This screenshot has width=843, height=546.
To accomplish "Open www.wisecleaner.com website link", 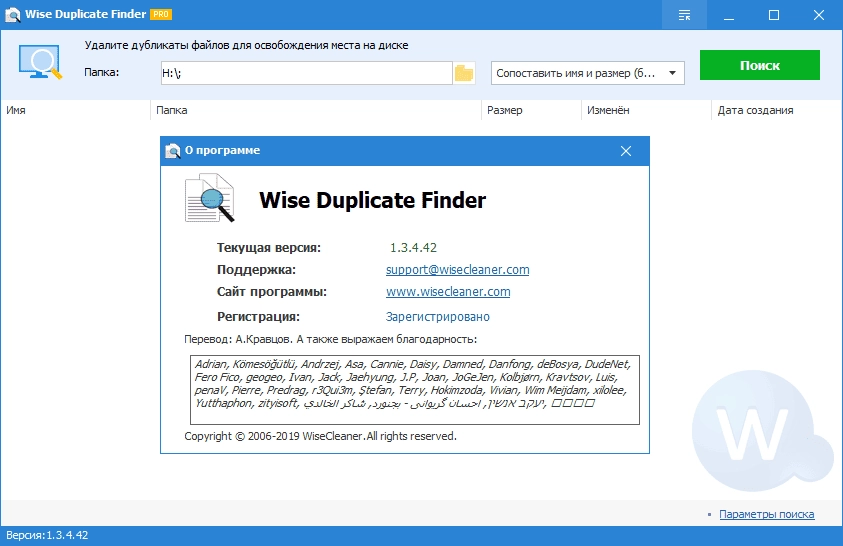I will [x=448, y=292].
